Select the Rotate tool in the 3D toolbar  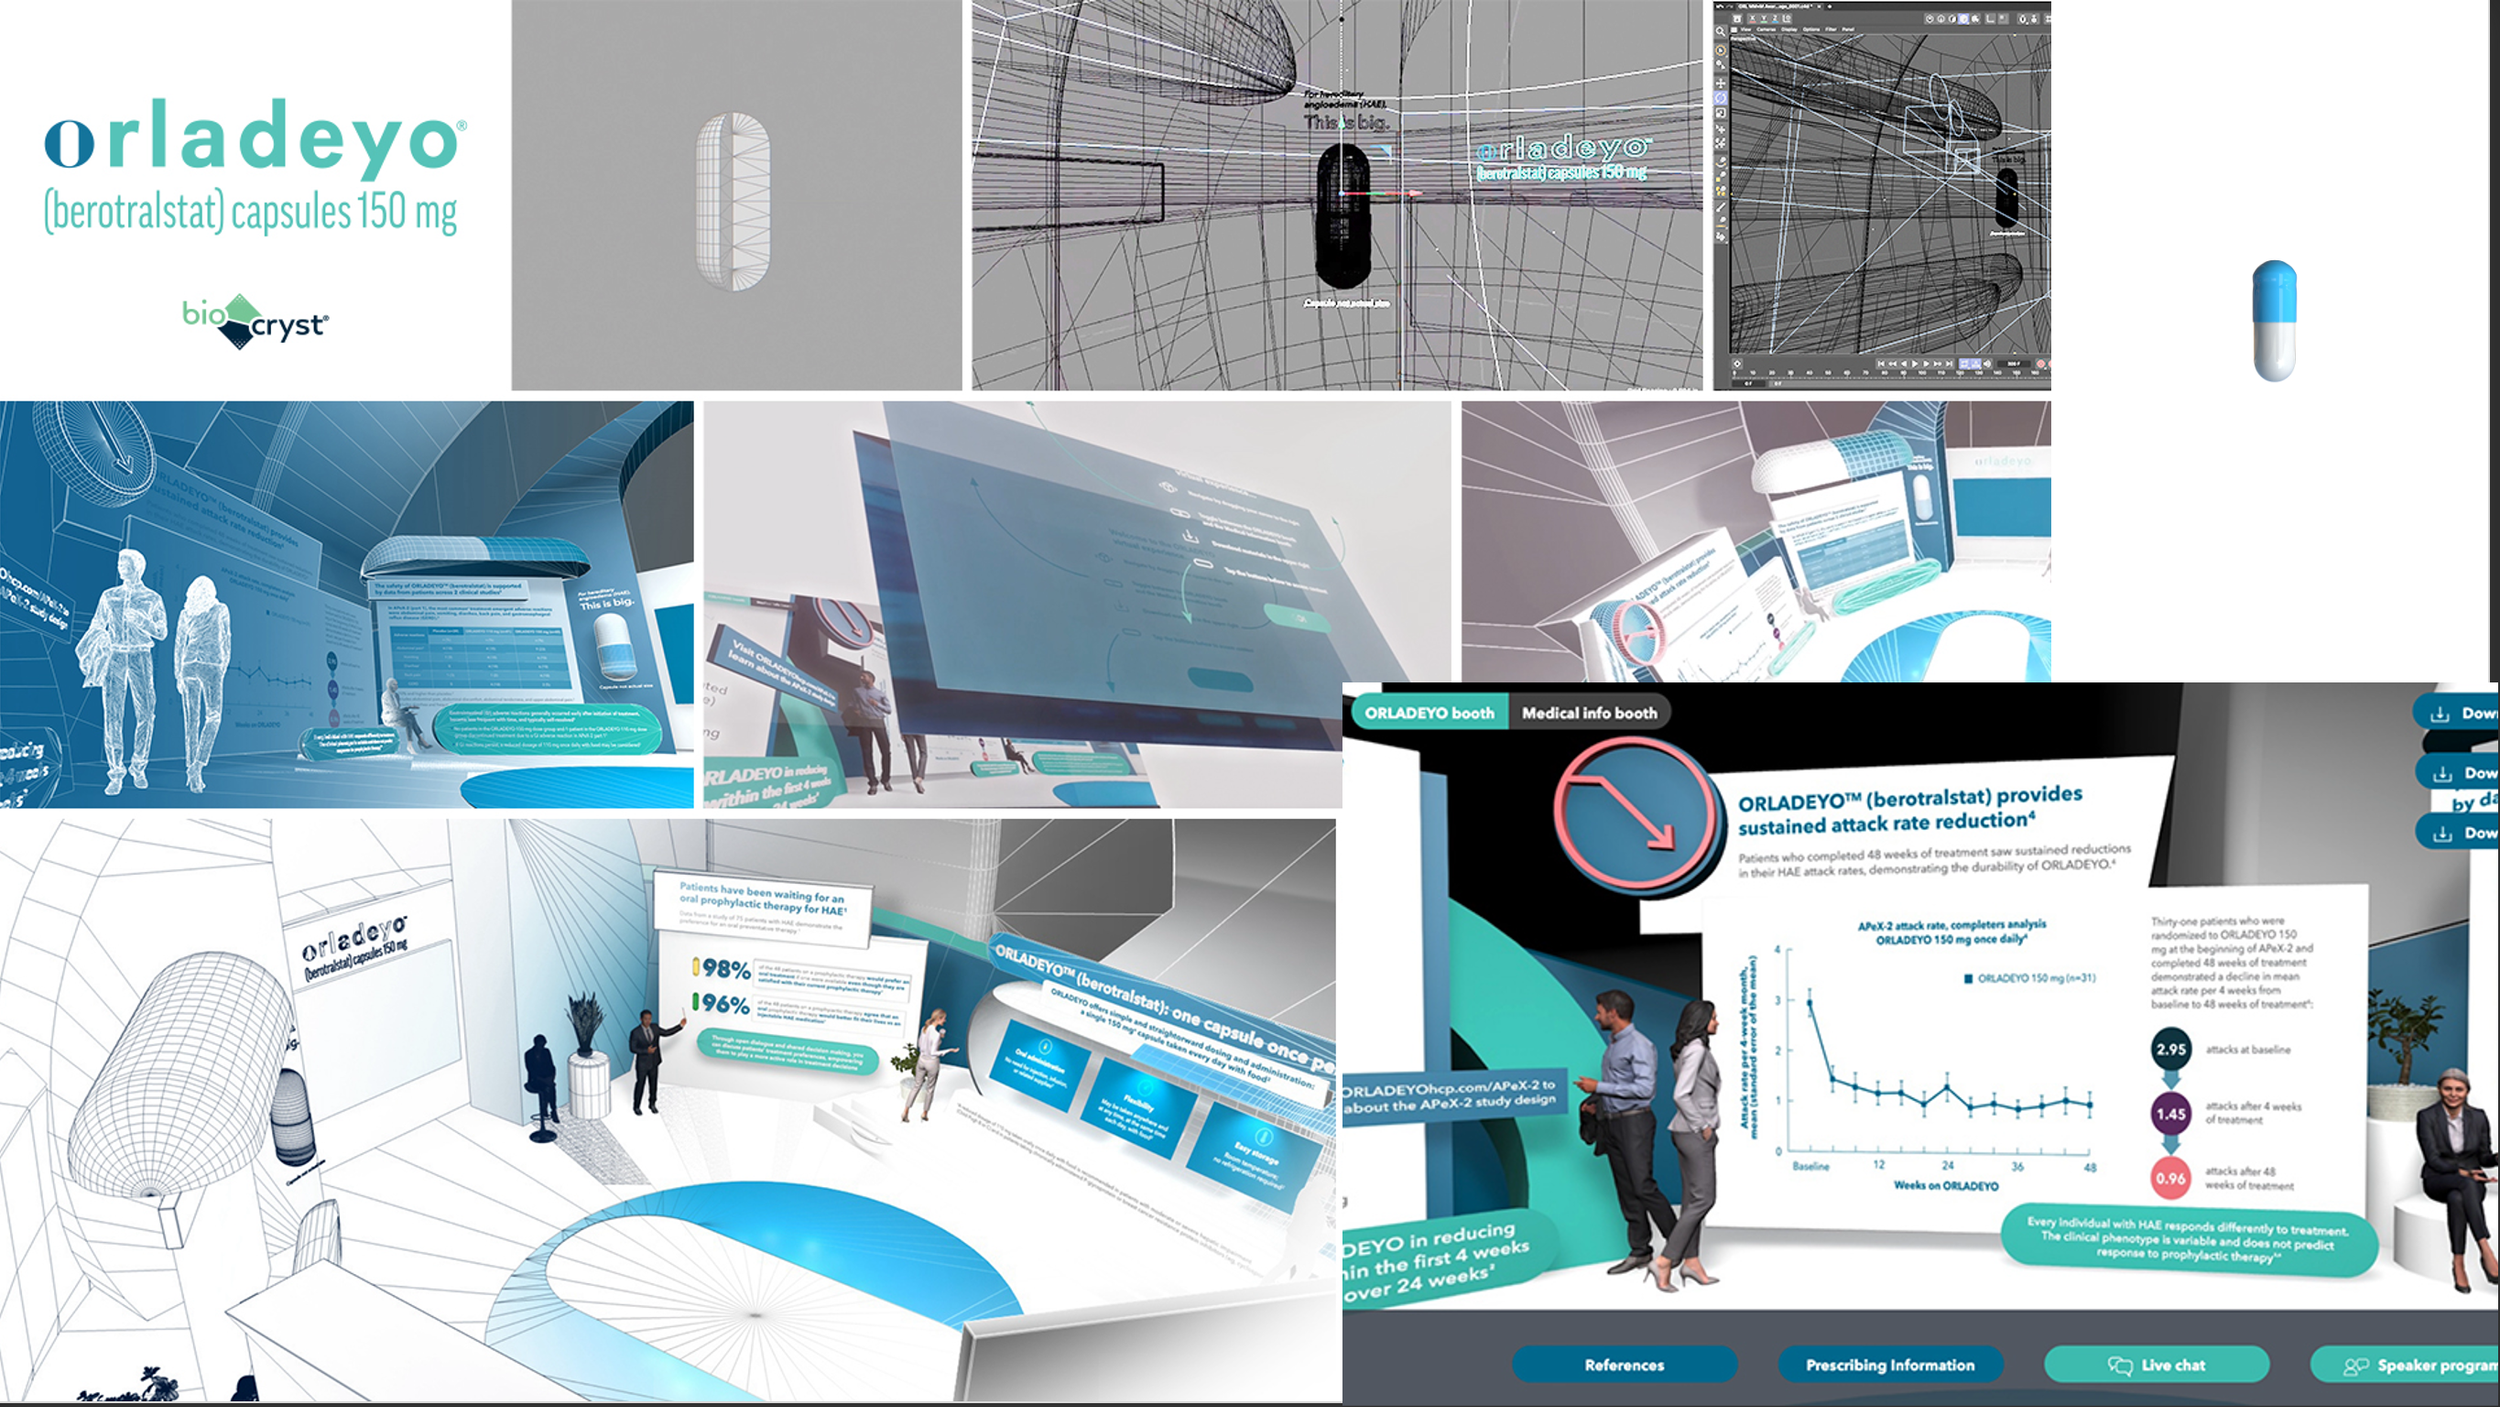tap(1721, 97)
